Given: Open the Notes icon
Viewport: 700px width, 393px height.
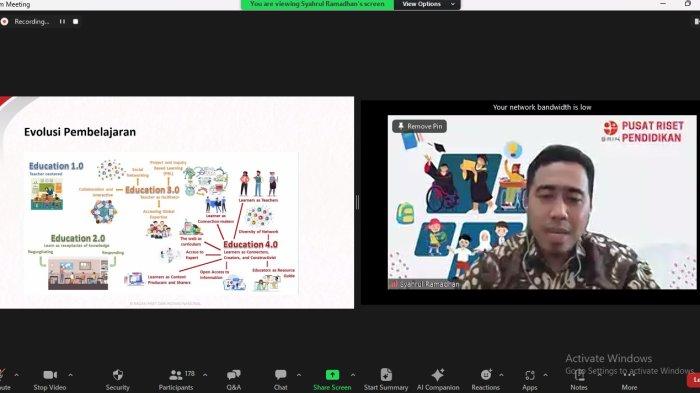Looking at the screenshot, I should pos(579,375).
